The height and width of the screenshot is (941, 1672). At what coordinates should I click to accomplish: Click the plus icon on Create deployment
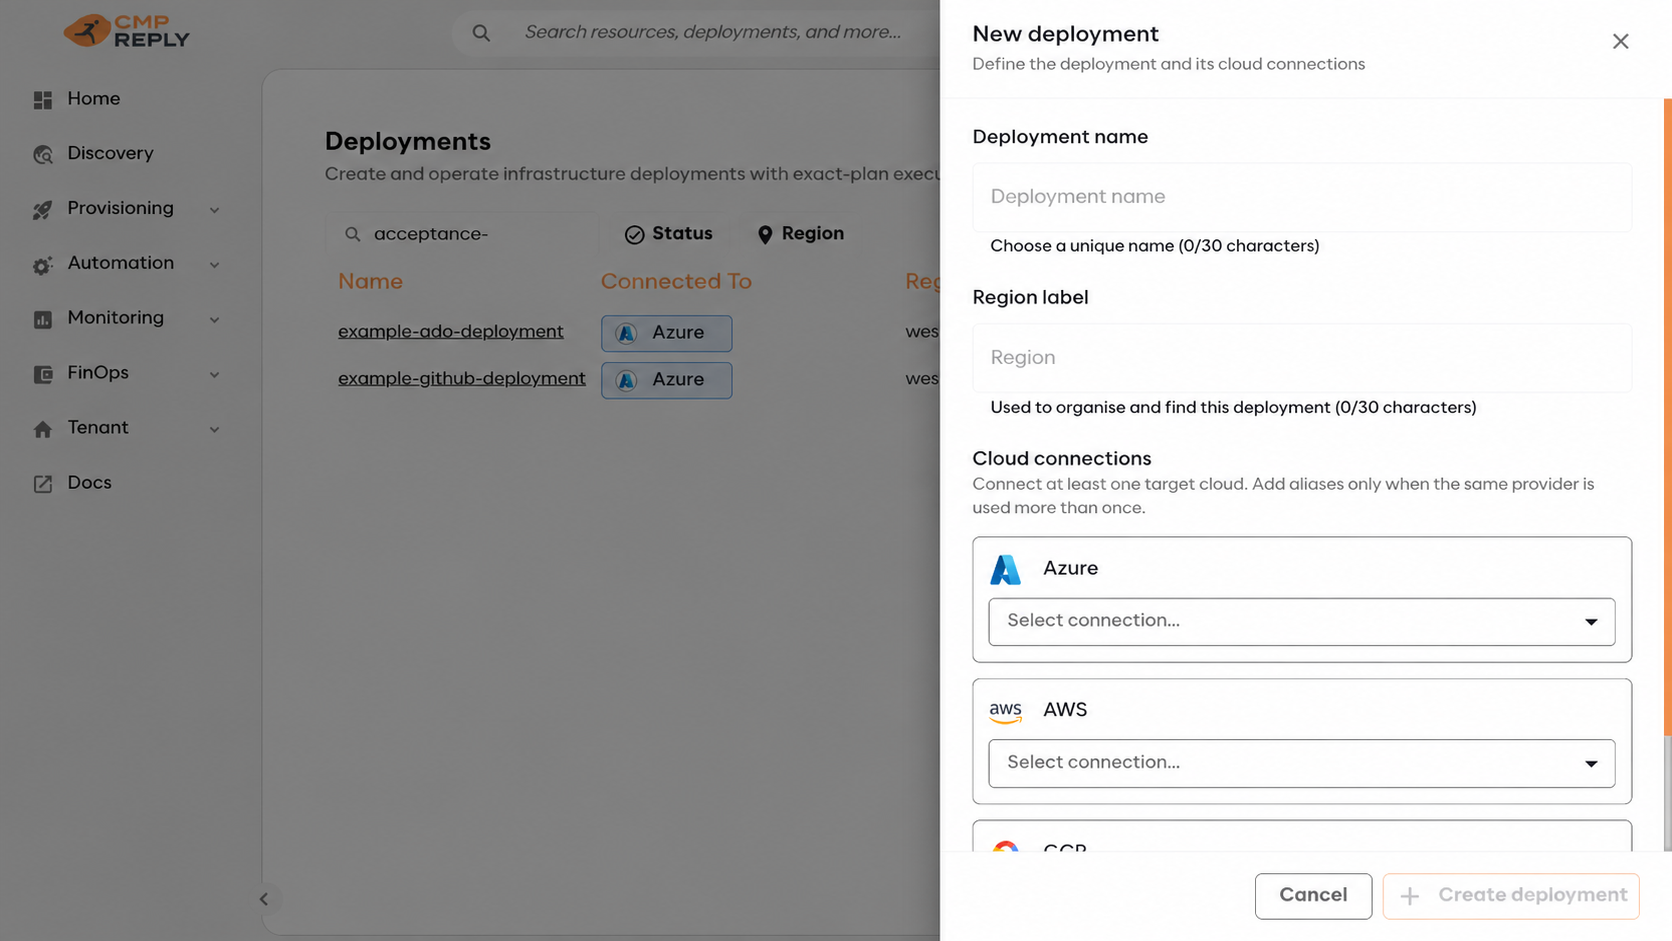(1409, 896)
